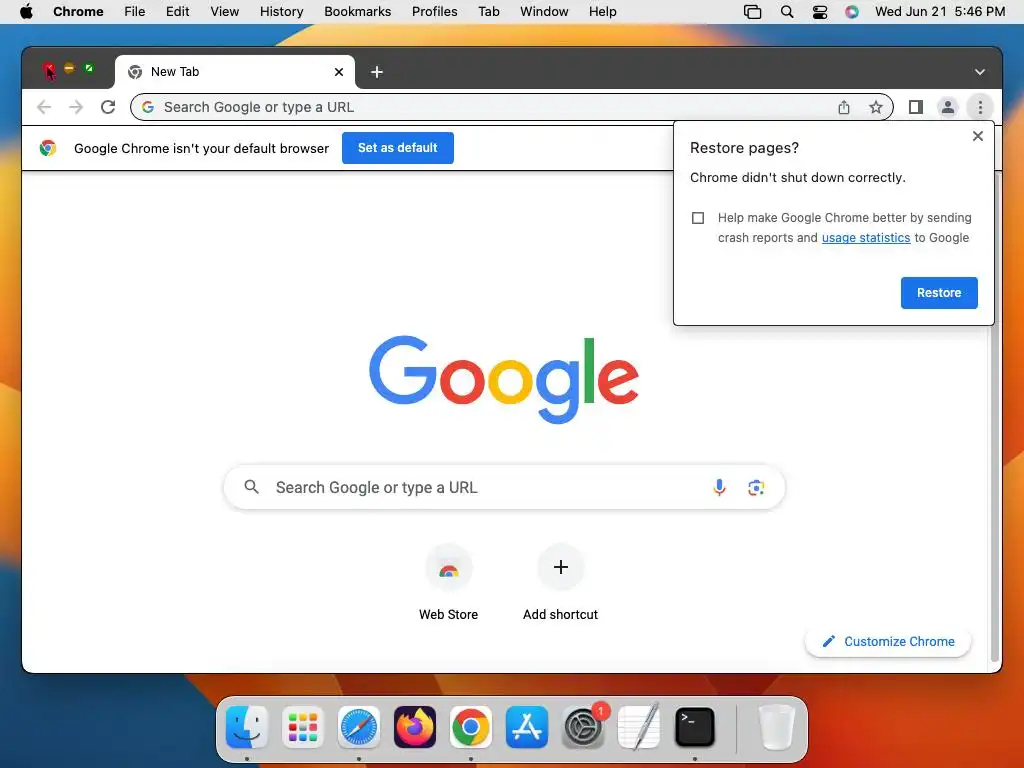Image resolution: width=1024 pixels, height=768 pixels.
Task: Click the Set as default button
Action: pyautogui.click(x=398, y=148)
